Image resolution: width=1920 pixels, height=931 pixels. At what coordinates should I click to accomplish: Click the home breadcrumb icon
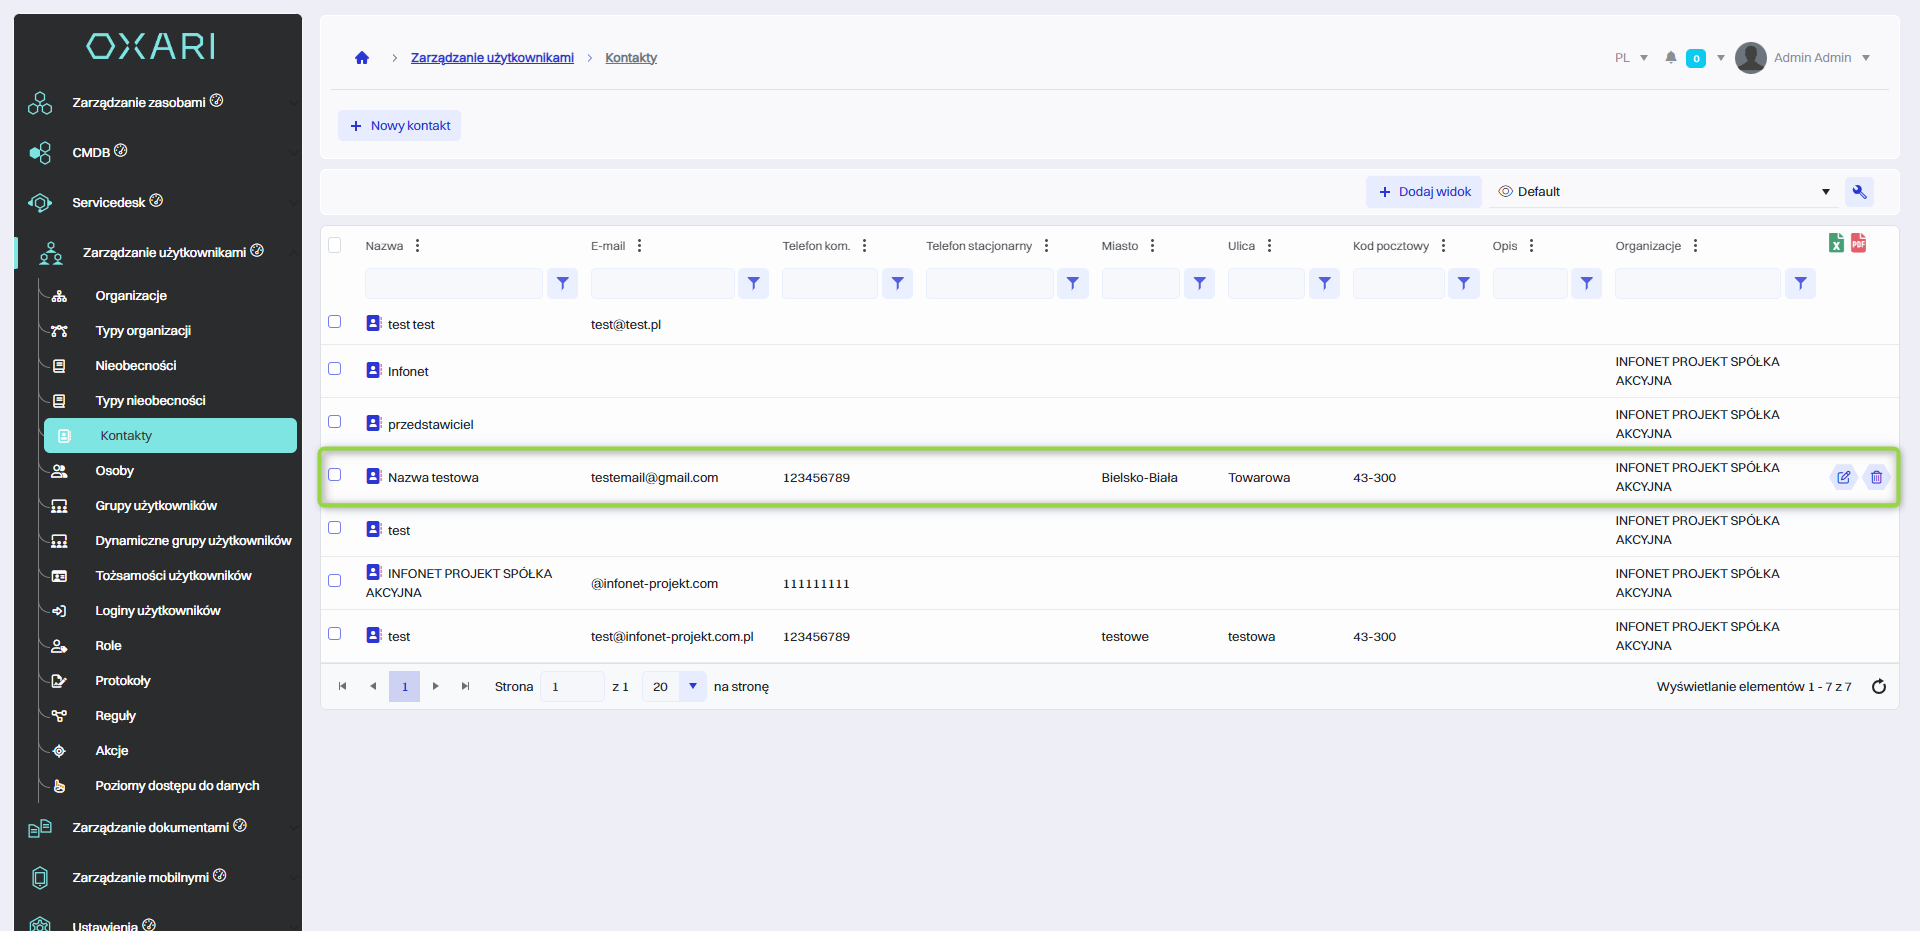click(362, 58)
